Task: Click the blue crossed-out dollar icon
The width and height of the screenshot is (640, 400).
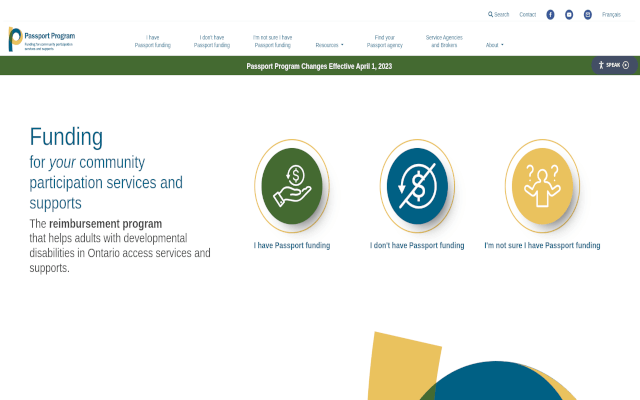Action: pos(417,184)
